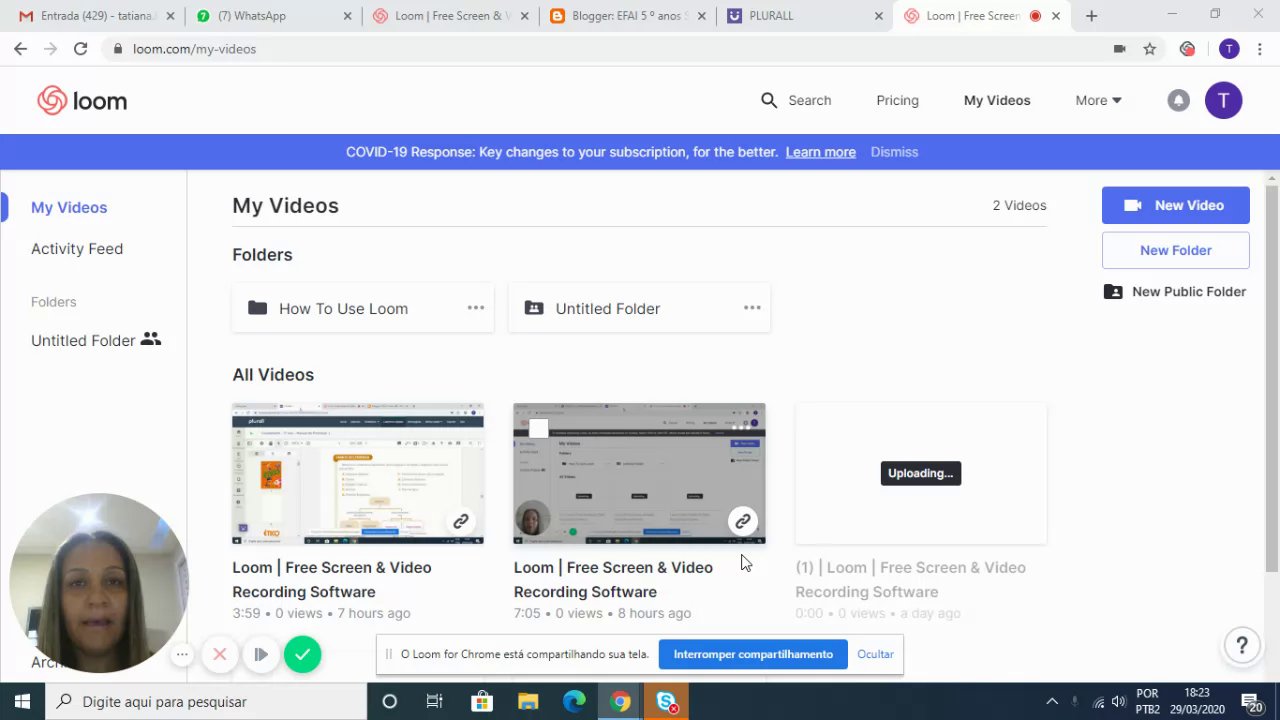The width and height of the screenshot is (1280, 720).
Task: Click the New Video button
Action: (1175, 205)
